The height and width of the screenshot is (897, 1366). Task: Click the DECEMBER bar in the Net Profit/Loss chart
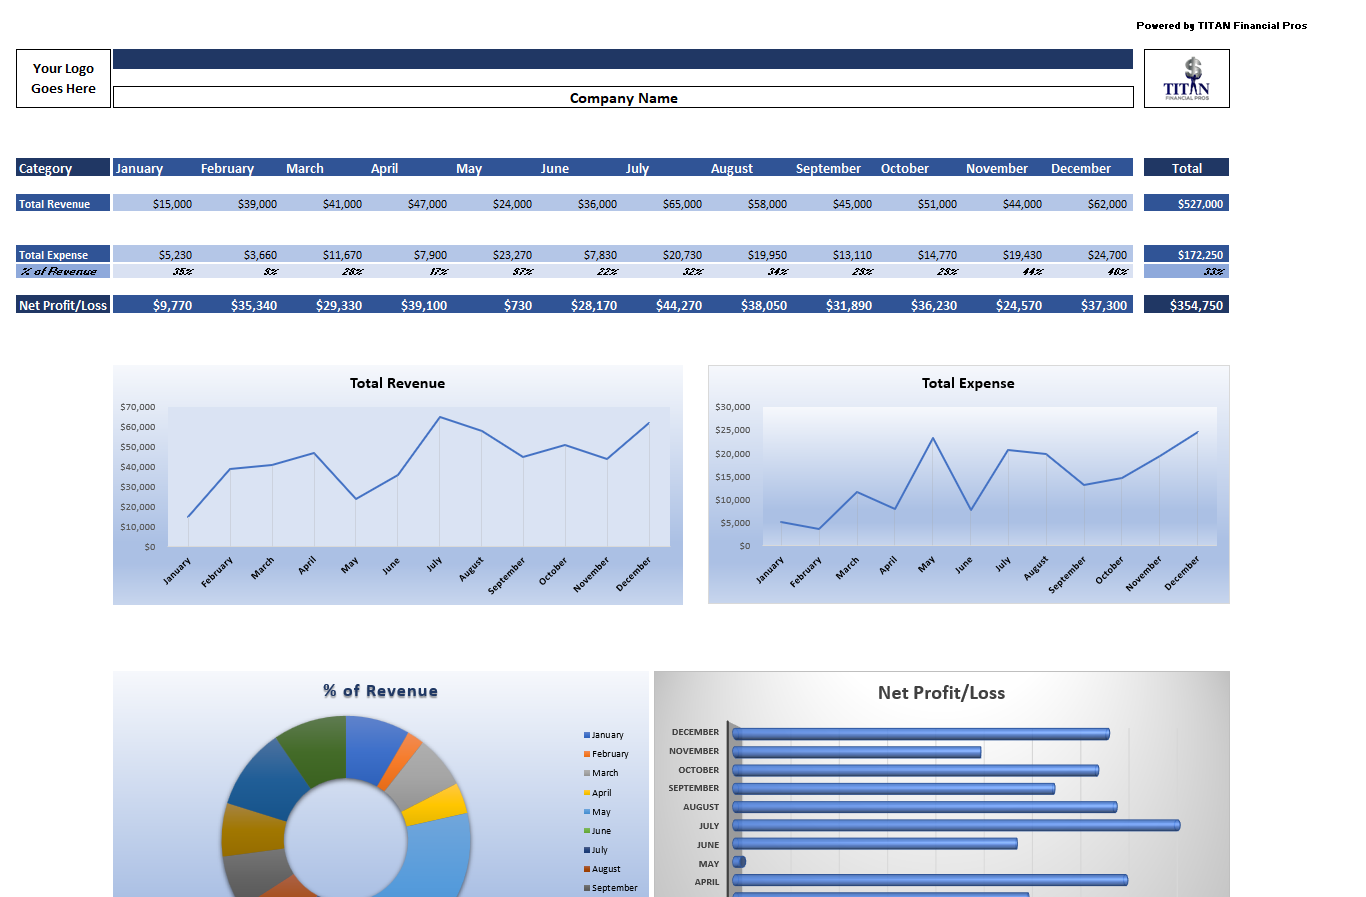coord(920,734)
